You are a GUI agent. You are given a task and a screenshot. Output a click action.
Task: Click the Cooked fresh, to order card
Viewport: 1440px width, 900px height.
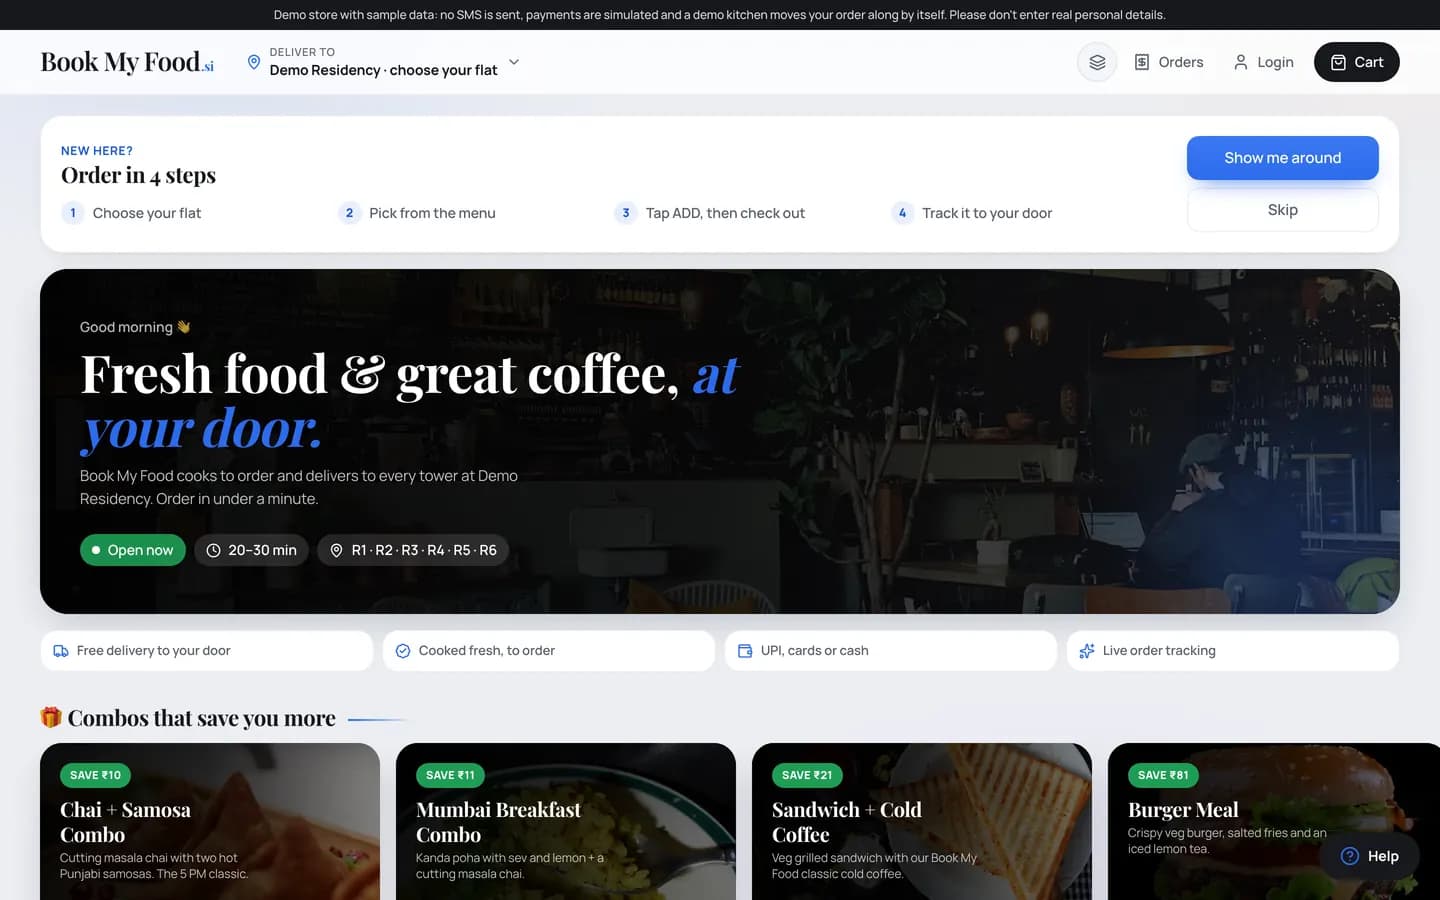pos(549,651)
